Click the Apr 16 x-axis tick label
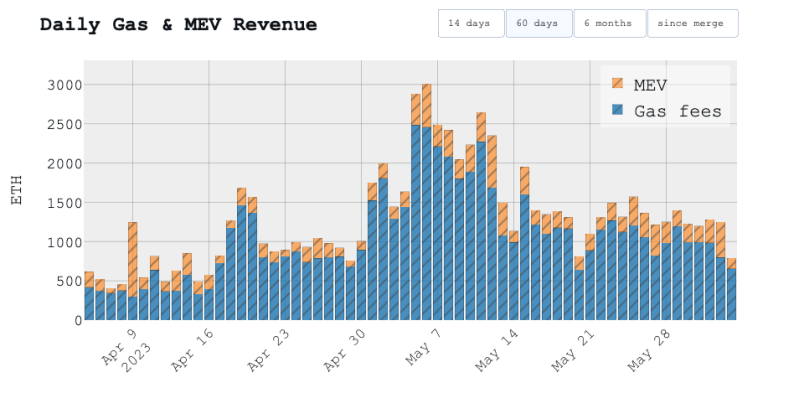 click(x=194, y=353)
